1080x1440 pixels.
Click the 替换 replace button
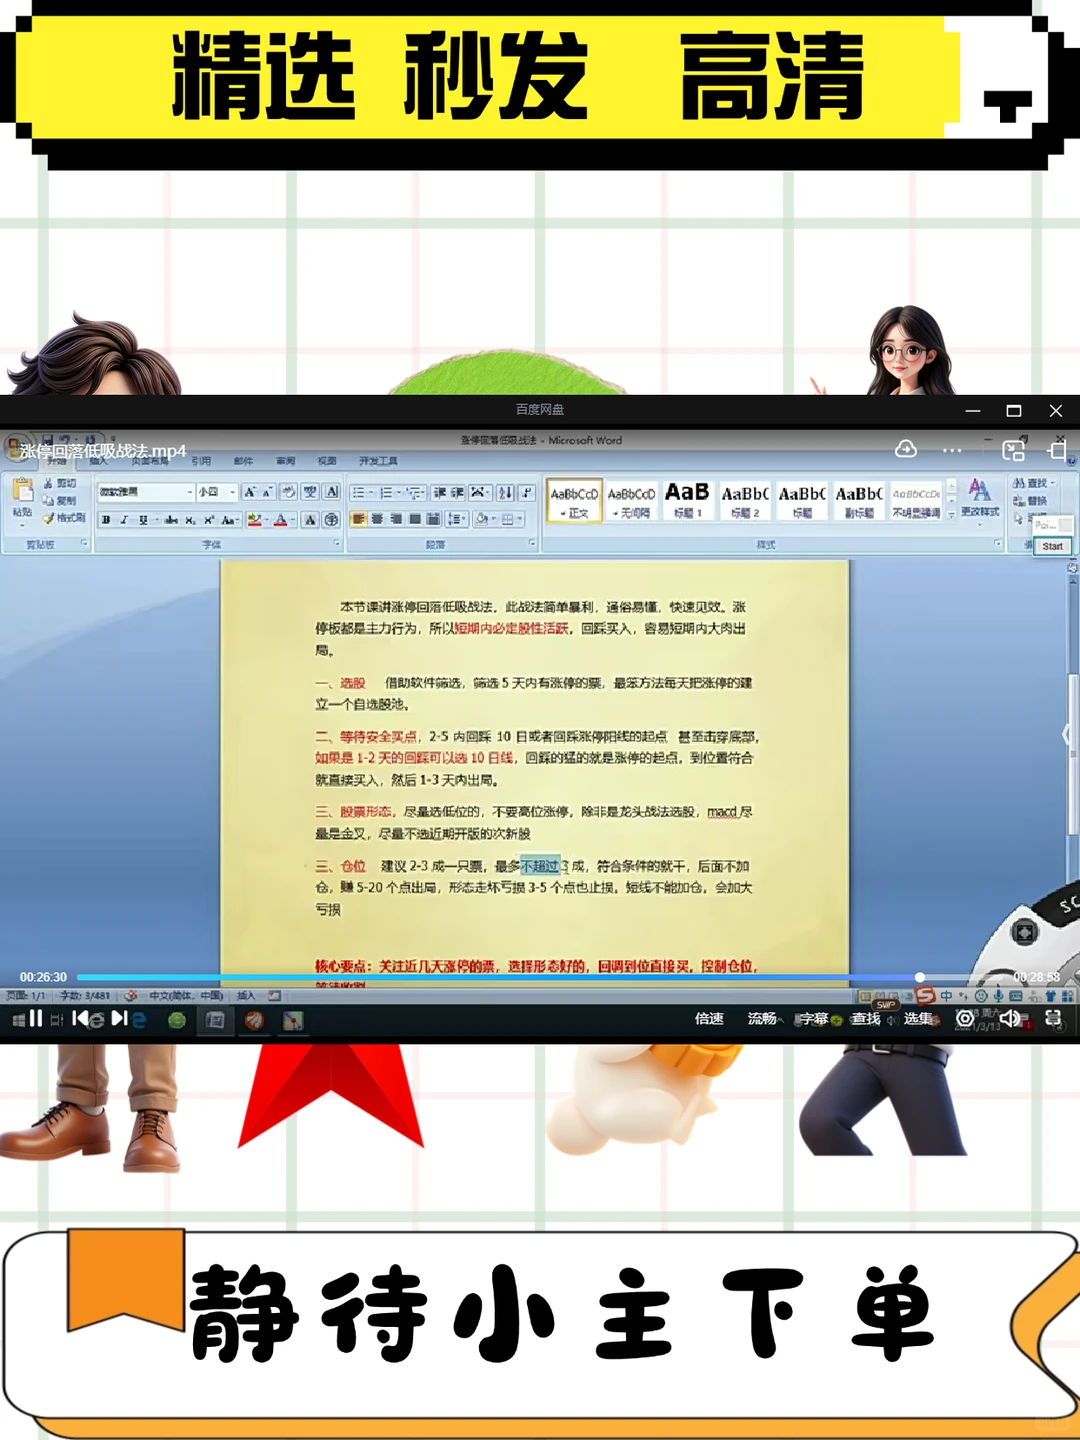[x=1030, y=500]
